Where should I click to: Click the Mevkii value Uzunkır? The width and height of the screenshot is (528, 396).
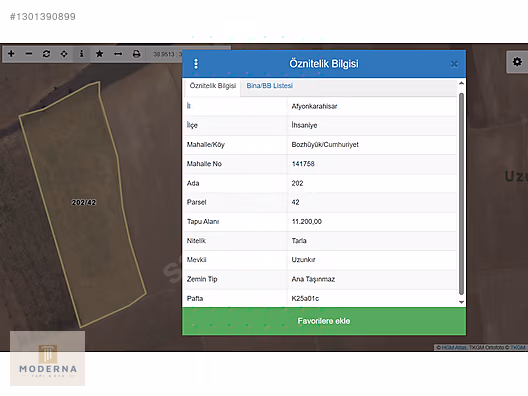tap(303, 260)
